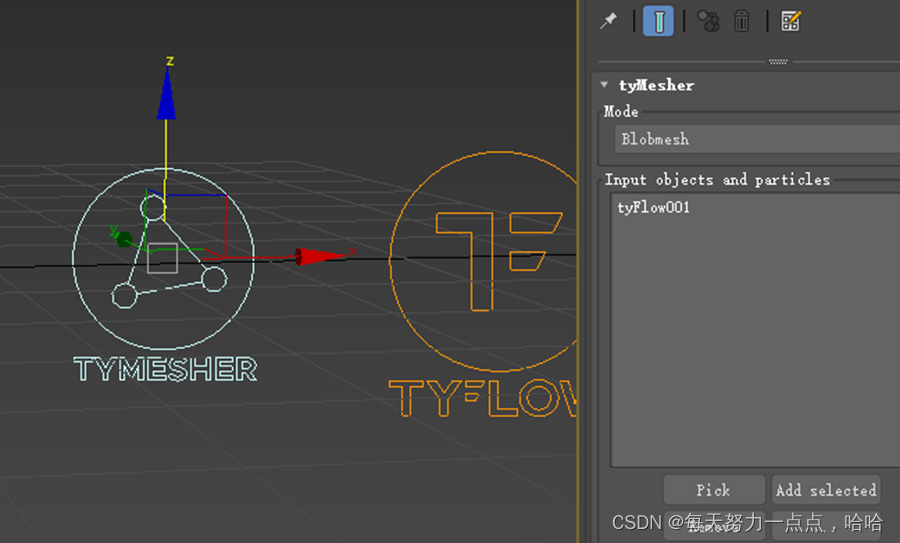Click the Pin Stack pushpin icon
This screenshot has width=900, height=543.
click(608, 21)
